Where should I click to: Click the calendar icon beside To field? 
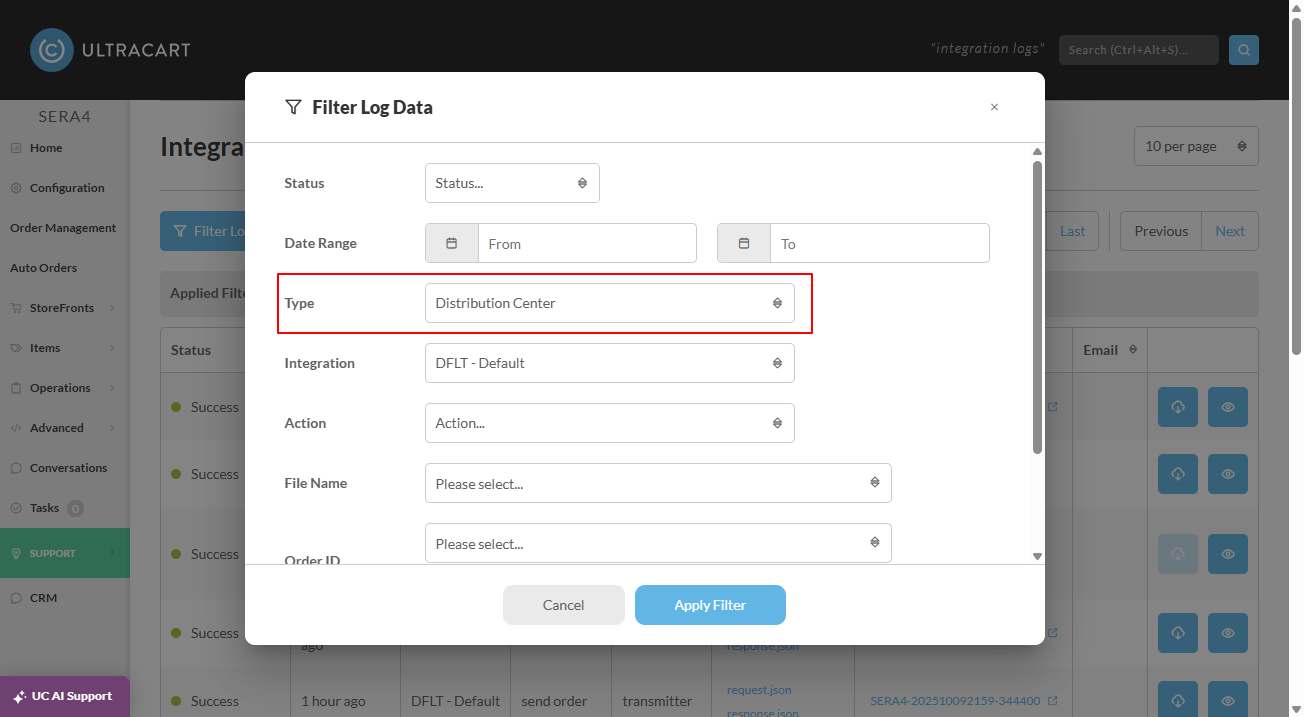coord(744,243)
